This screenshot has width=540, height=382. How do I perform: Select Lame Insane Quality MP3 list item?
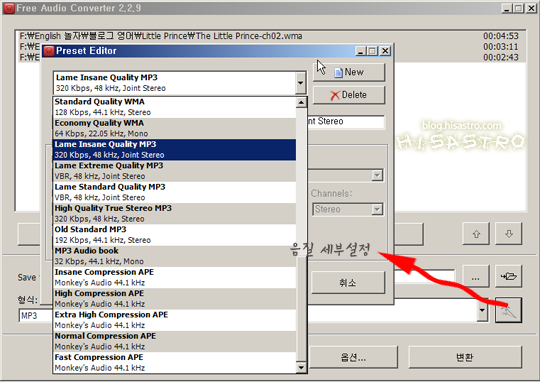click(175, 150)
